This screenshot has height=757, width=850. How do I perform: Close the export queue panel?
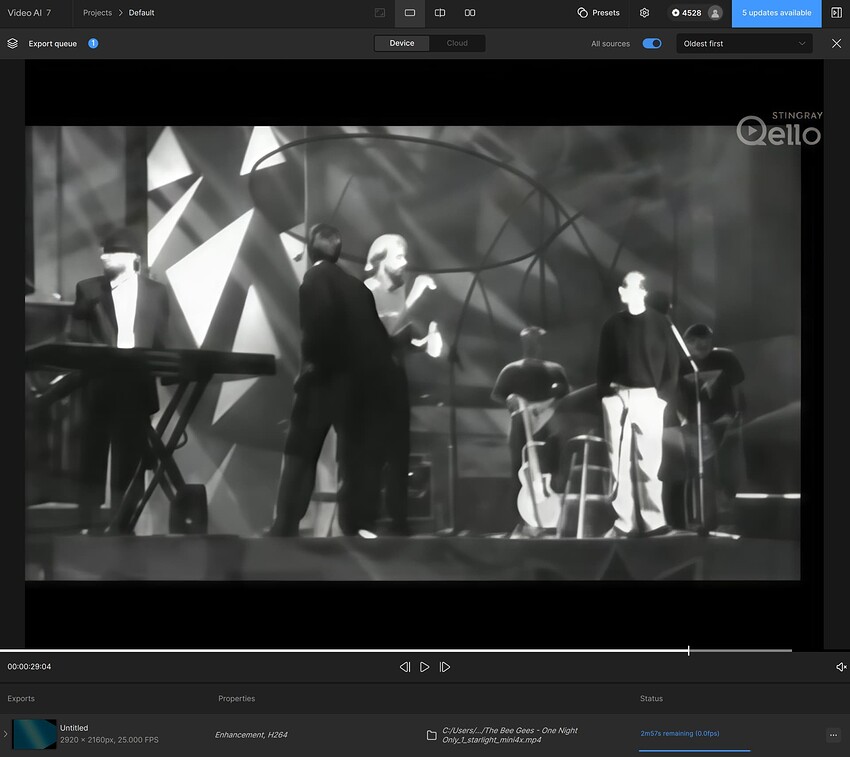click(836, 43)
